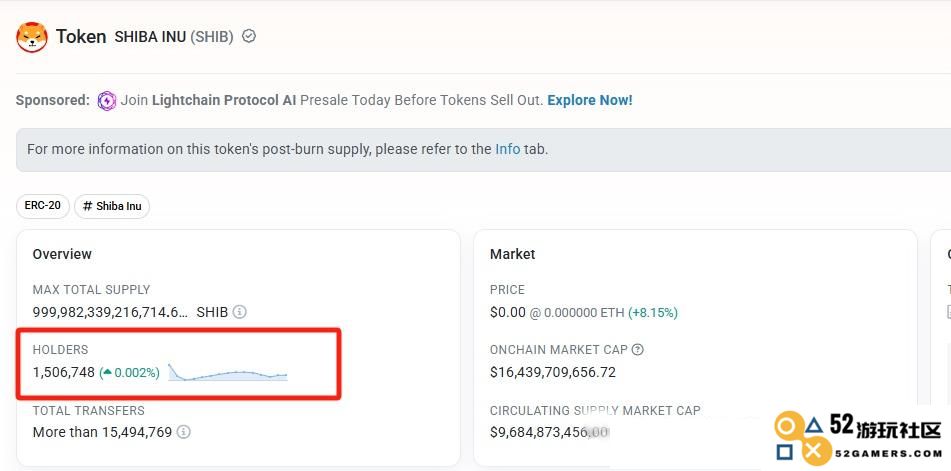Image resolution: width=951 pixels, height=471 pixels.
Task: Click the verified checkmark badge beside SHIB
Action: pos(249,36)
